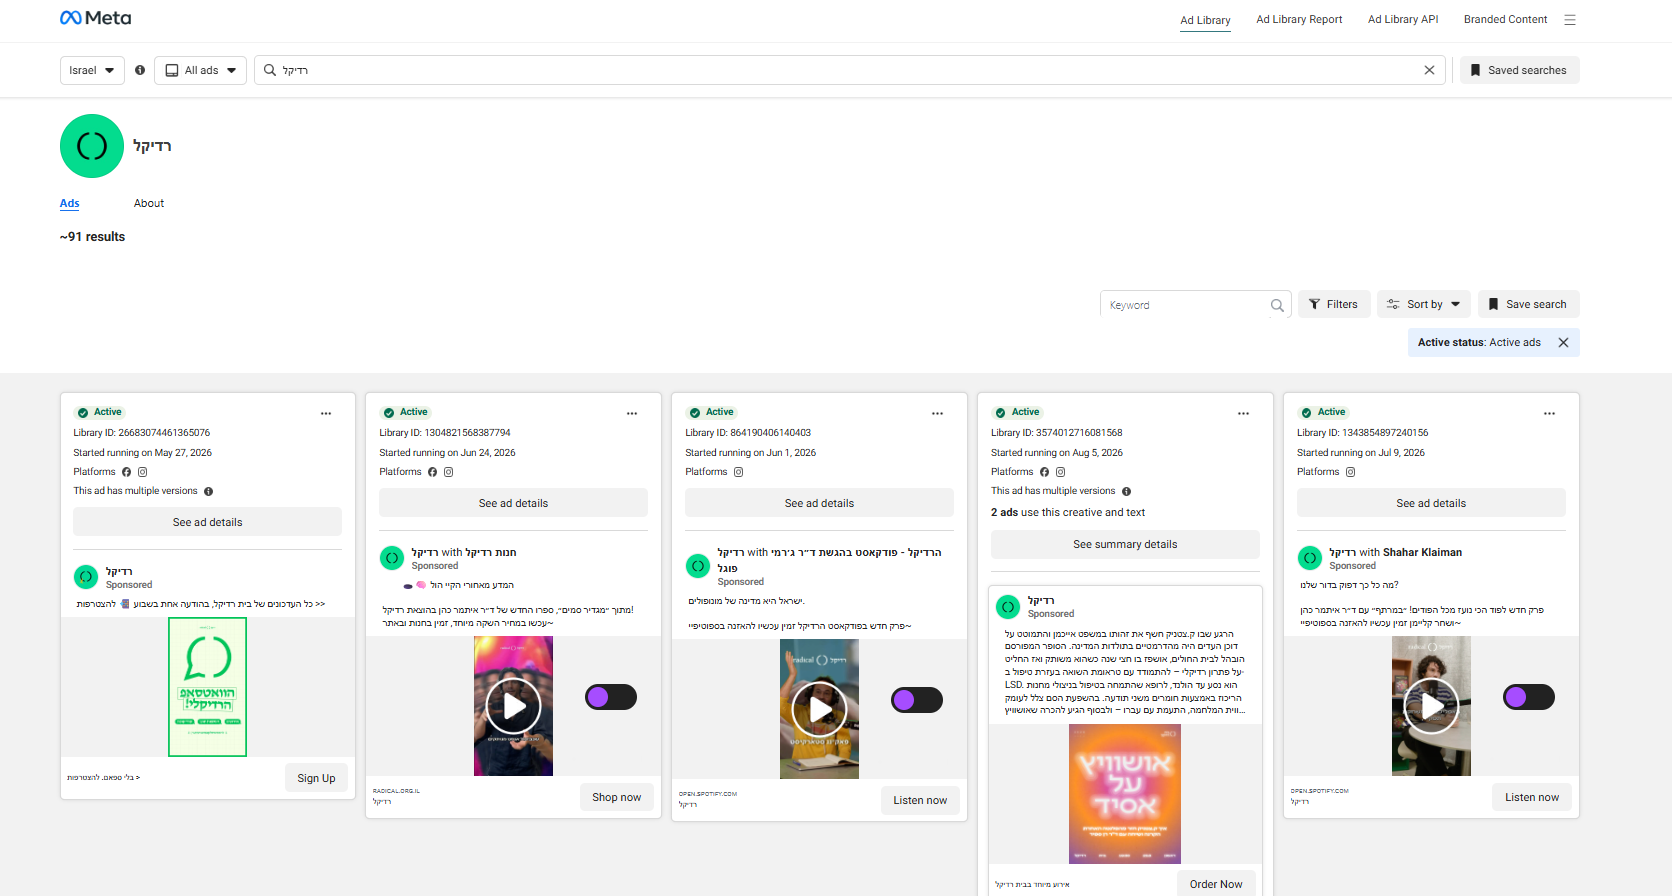Click the search magnifier in Keyword box
The width and height of the screenshot is (1672, 896).
(1277, 305)
